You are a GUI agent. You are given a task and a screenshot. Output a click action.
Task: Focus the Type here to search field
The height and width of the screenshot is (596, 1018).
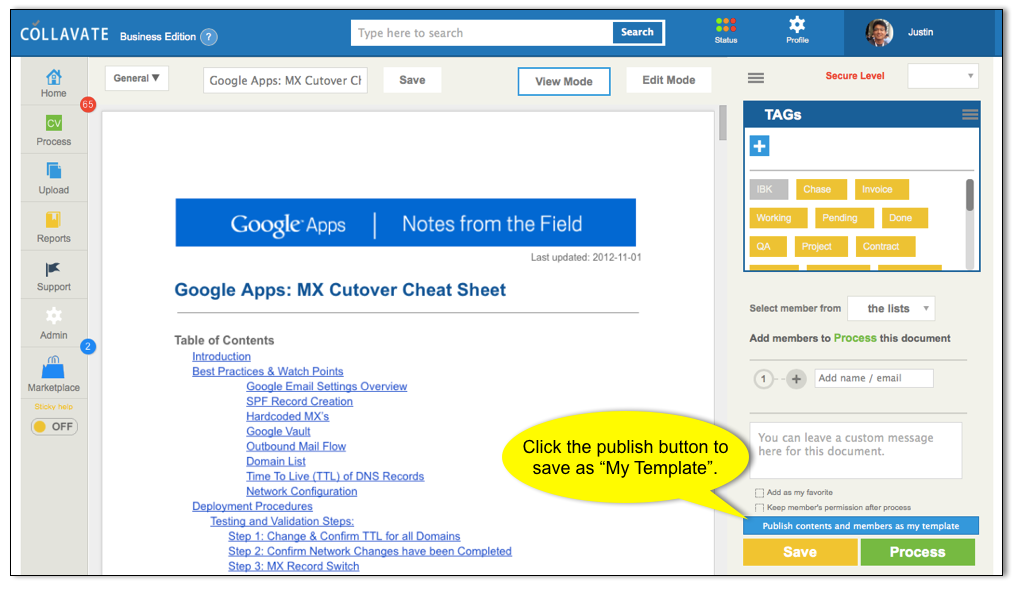482,32
